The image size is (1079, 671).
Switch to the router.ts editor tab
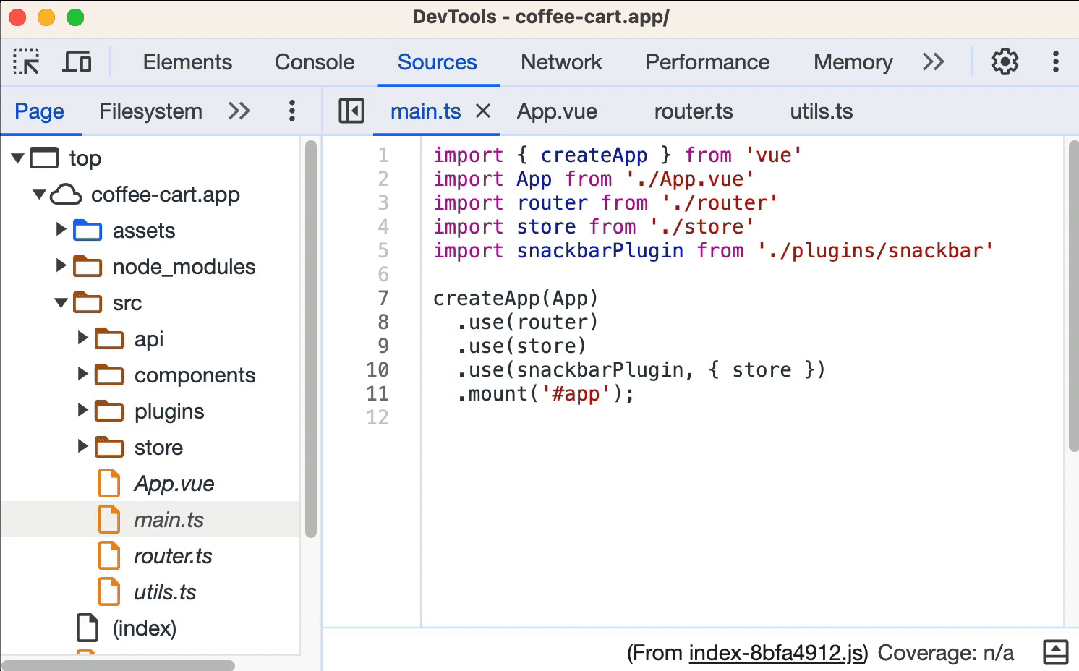[x=693, y=111]
